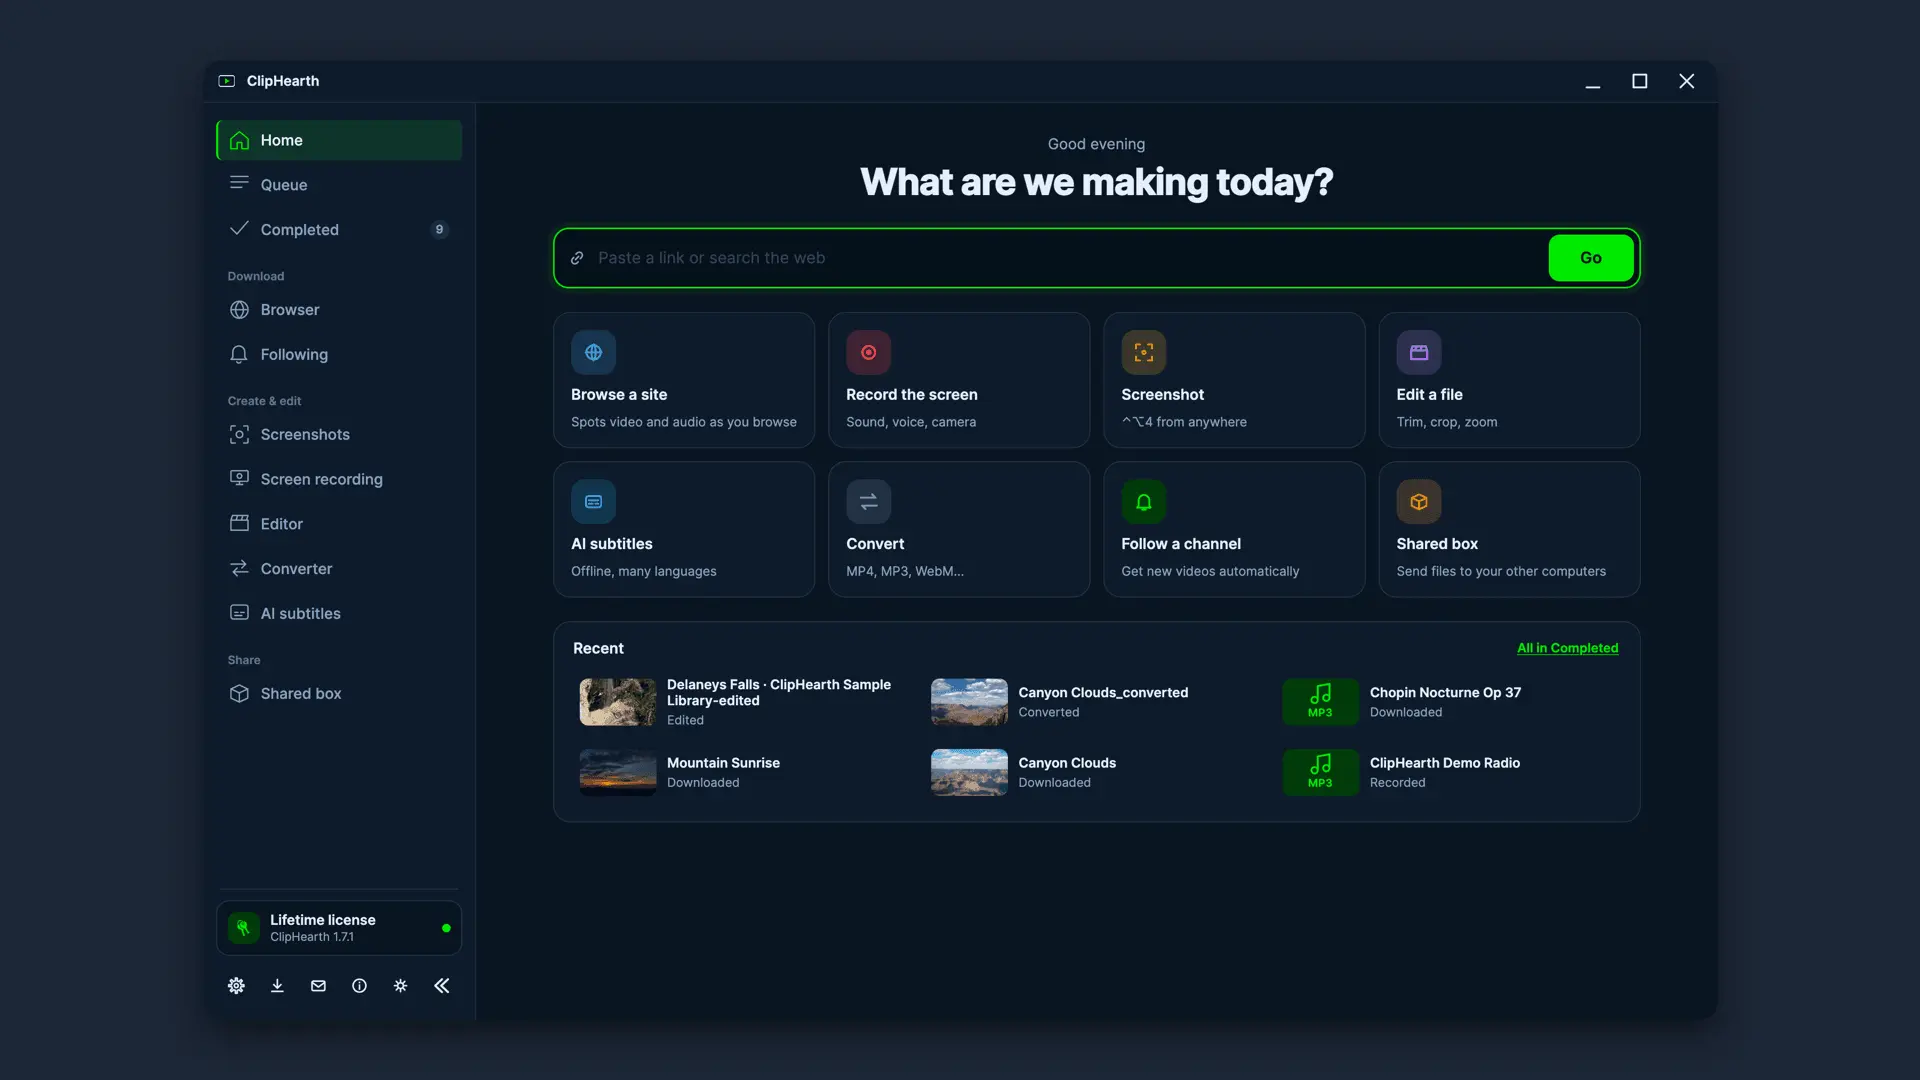The width and height of the screenshot is (1920, 1080).
Task: Open Browser in the sidebar
Action: [x=339, y=310]
